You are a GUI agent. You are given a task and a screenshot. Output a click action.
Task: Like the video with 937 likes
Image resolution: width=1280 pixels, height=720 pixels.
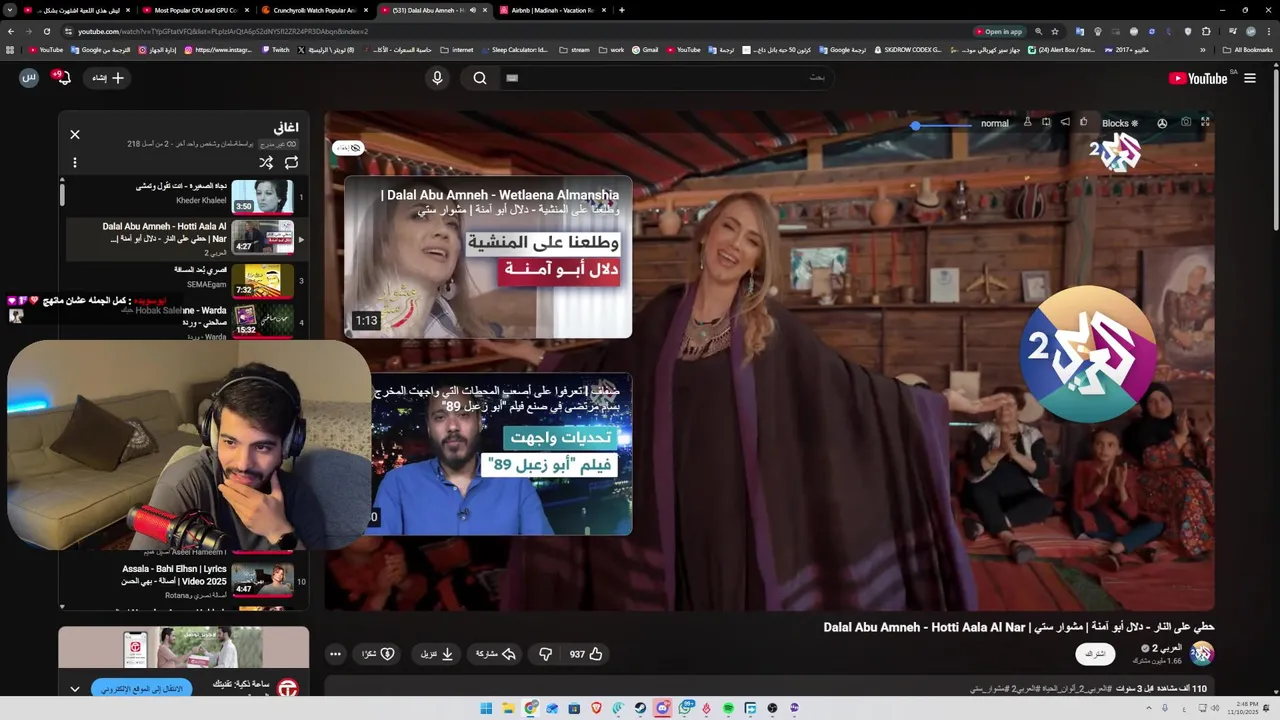point(586,654)
